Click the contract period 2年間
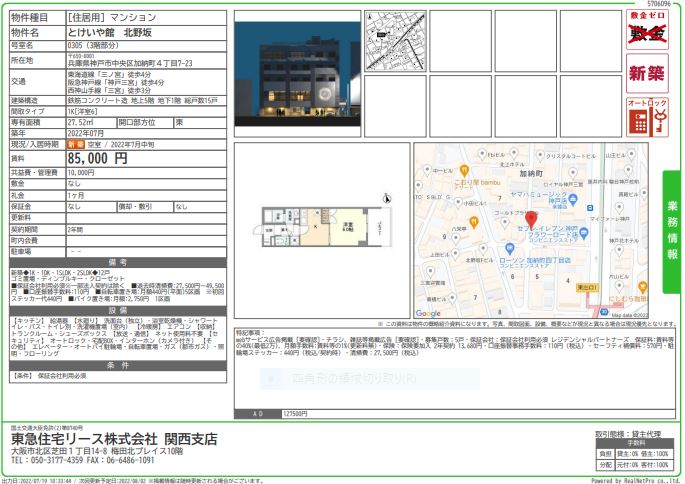686x484 pixels. [75, 230]
